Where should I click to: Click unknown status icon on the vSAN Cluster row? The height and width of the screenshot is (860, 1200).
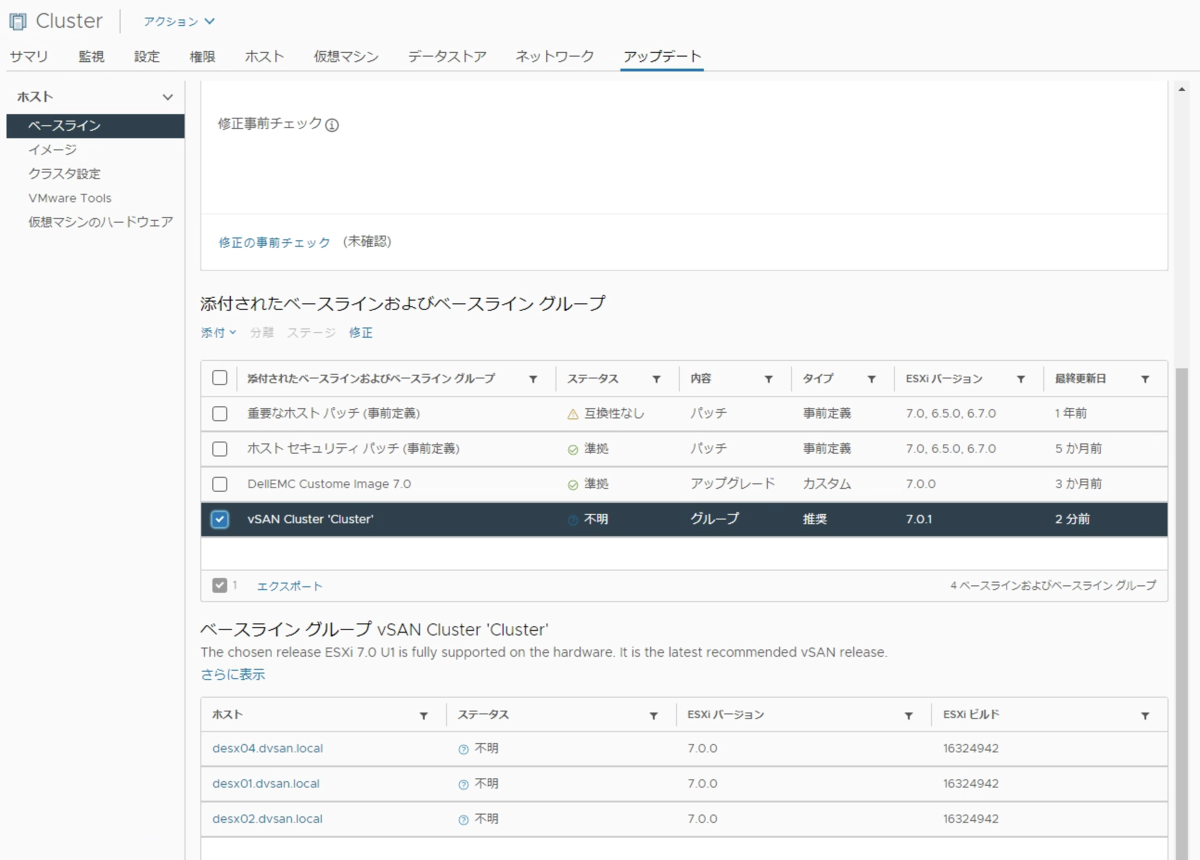pos(573,520)
